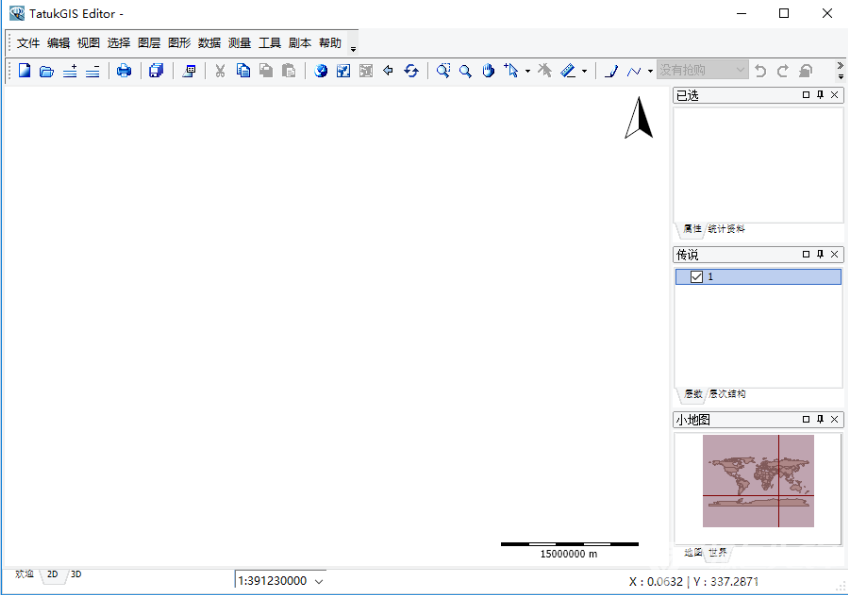This screenshot has height=595, width=848.
Task: Open the 视图 menu
Action: pyautogui.click(x=89, y=43)
